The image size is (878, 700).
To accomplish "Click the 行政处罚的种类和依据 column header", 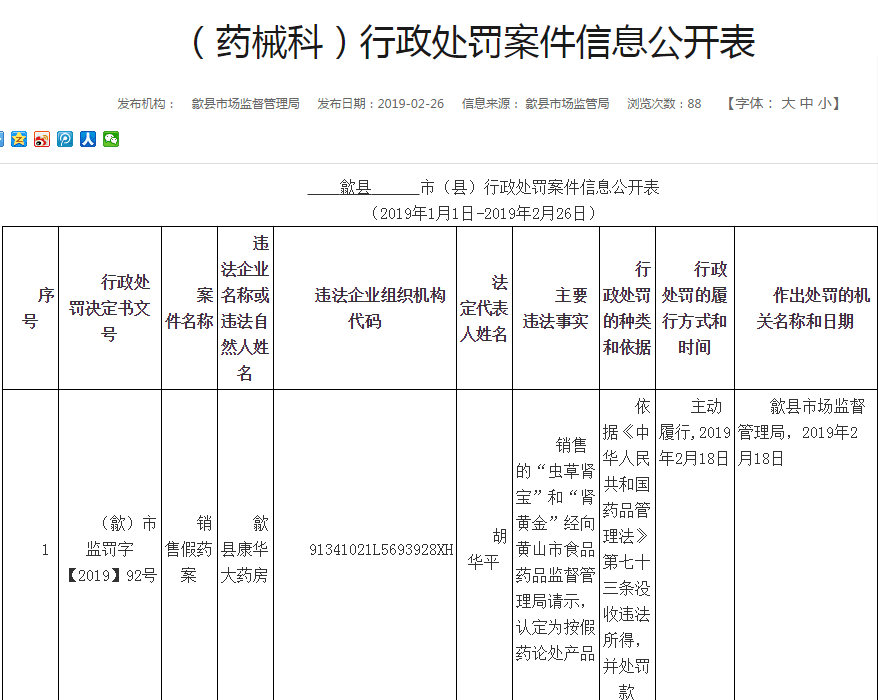I will 627,308.
